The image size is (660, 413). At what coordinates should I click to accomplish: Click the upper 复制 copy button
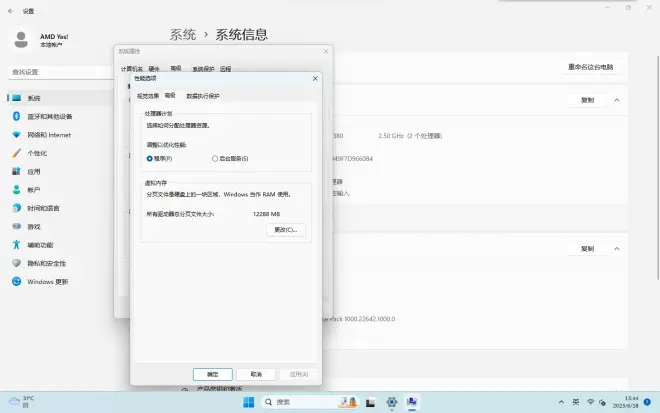click(587, 100)
